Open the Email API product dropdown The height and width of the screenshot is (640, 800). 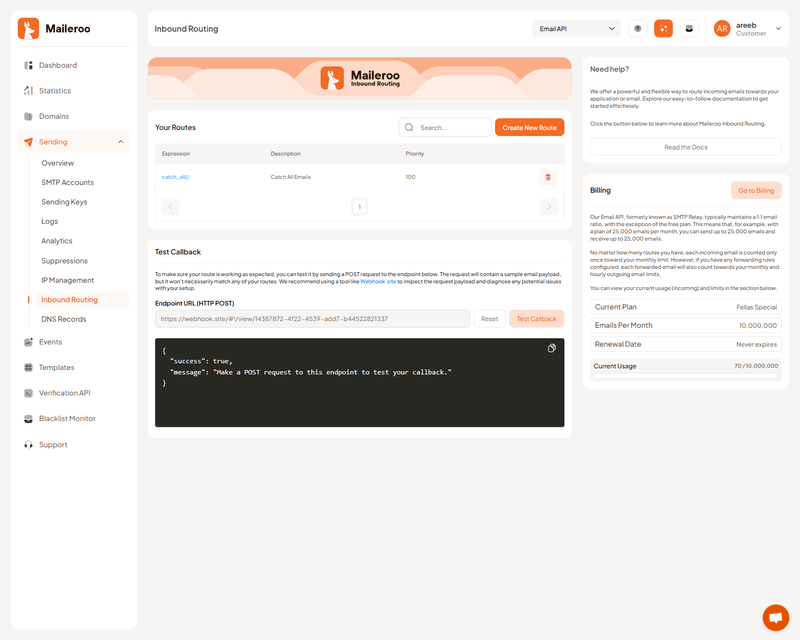point(577,29)
